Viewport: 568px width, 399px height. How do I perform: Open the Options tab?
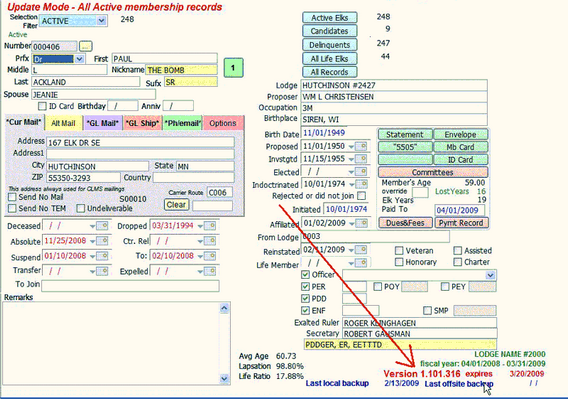click(223, 123)
